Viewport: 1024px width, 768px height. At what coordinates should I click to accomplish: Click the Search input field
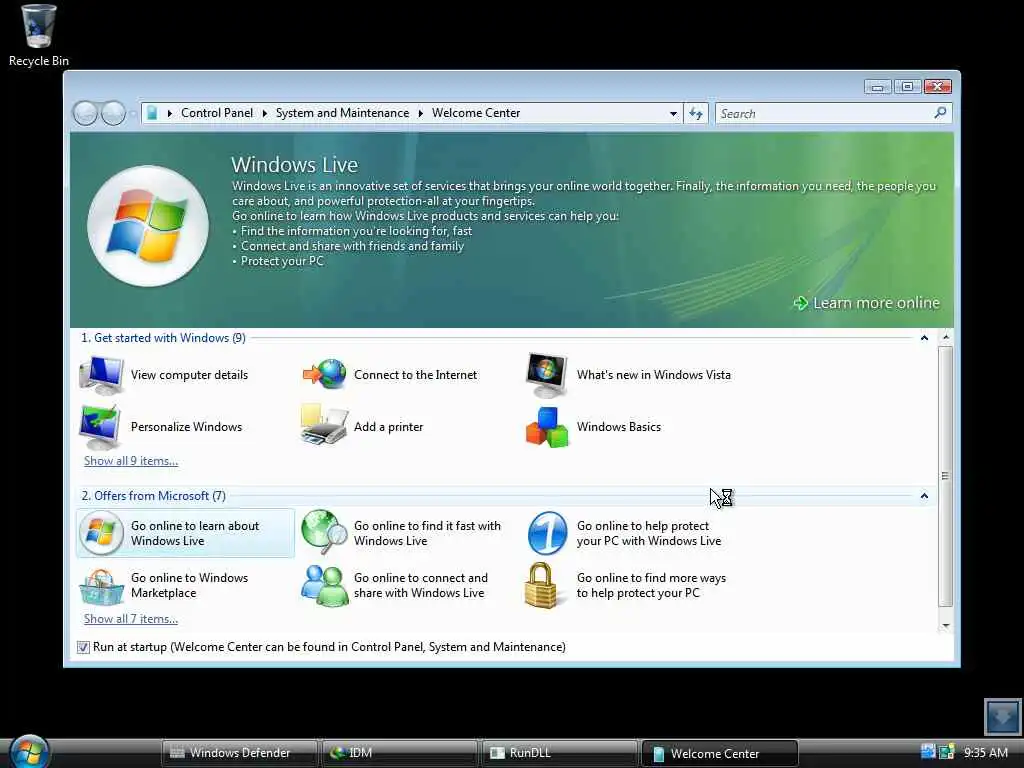pos(825,114)
